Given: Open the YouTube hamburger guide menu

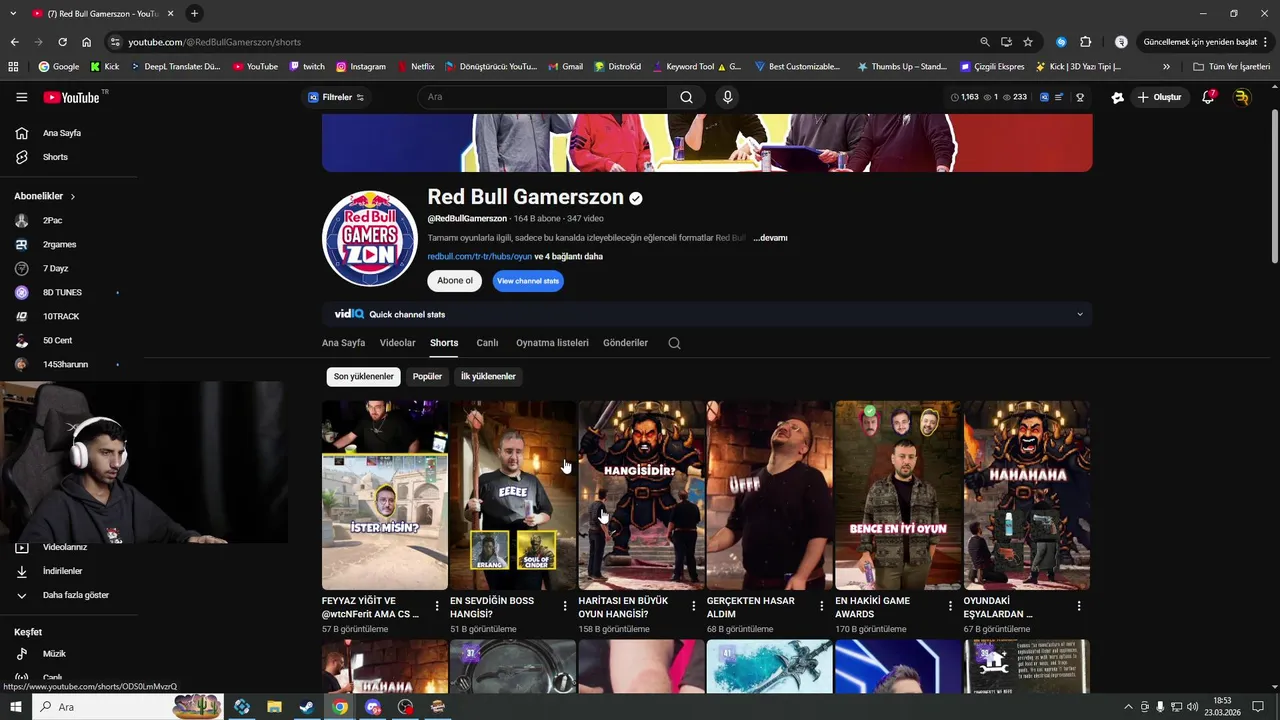Looking at the screenshot, I should click(x=21, y=97).
